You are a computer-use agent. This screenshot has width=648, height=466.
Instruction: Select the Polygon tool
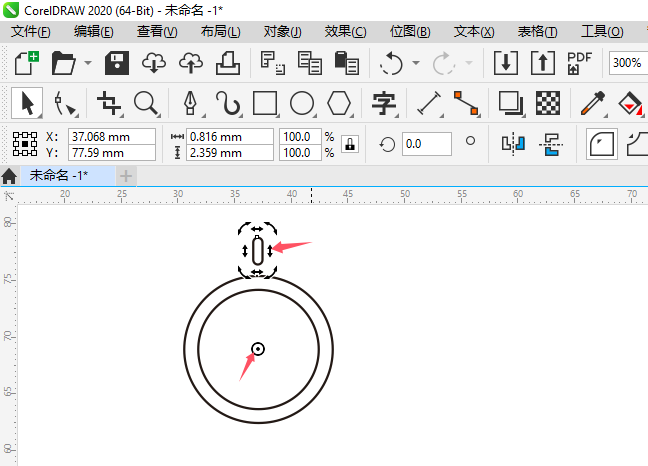tap(339, 103)
